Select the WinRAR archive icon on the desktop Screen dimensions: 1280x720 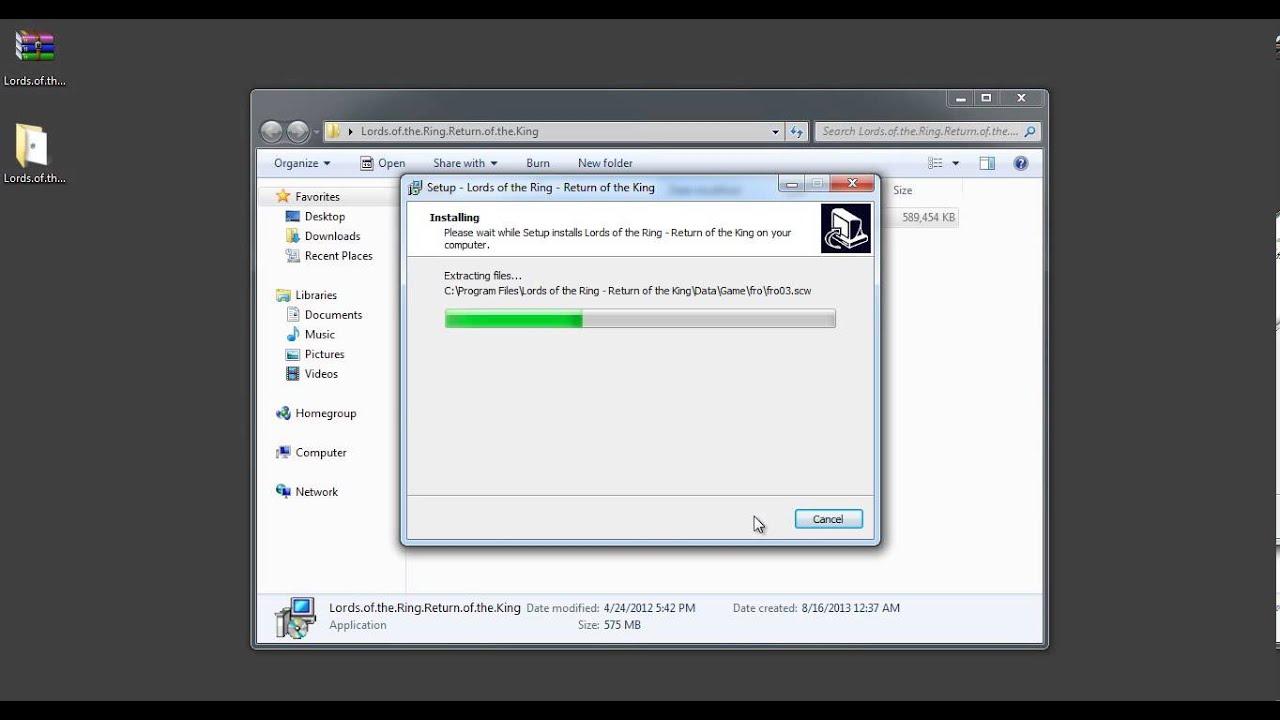35,47
